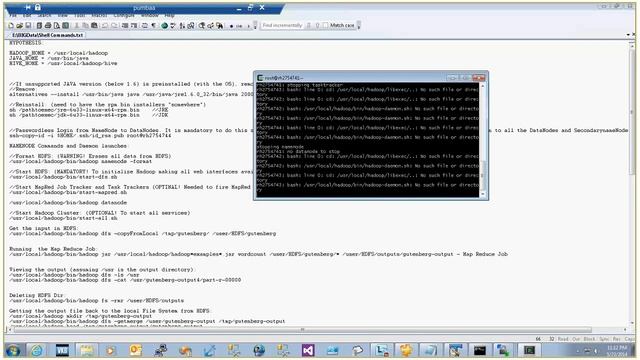Open the Help menu
The width and height of the screenshot is (640, 360).
170,16
